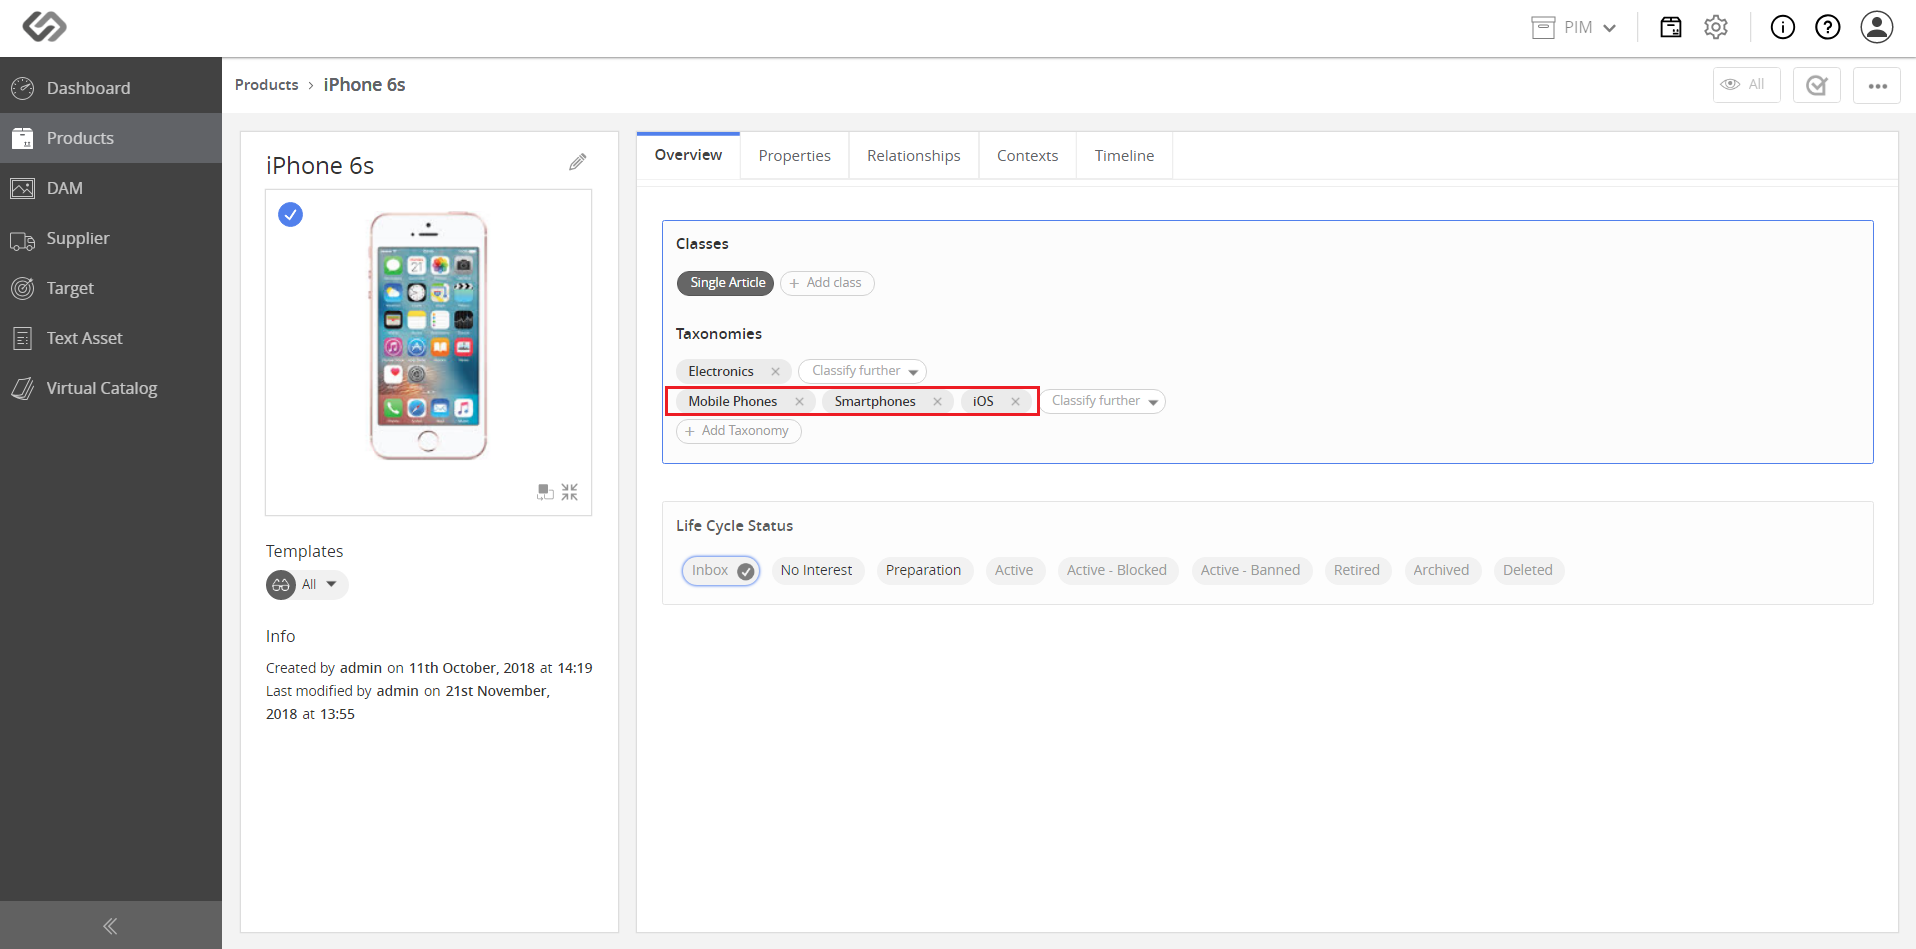This screenshot has height=949, width=1916.
Task: Open Classify further next to iOS
Action: pos(1104,401)
